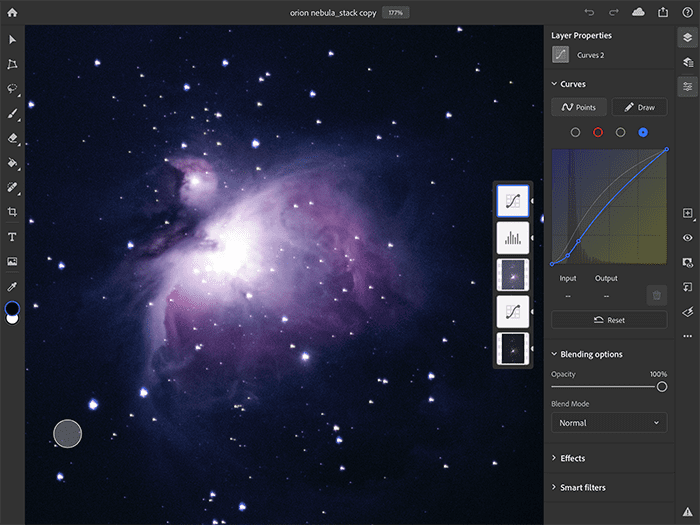Select the histogram layer thumbnail
Viewport: 700px width, 525px height.
pos(512,237)
